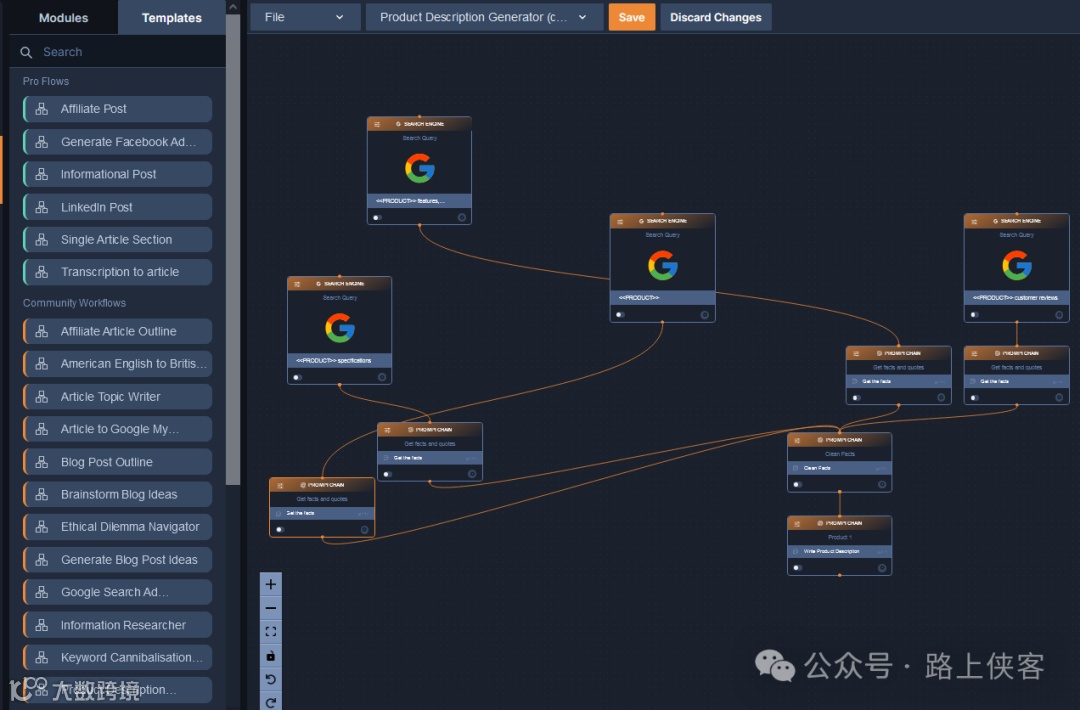Open Information Researcher workflow

(117, 625)
